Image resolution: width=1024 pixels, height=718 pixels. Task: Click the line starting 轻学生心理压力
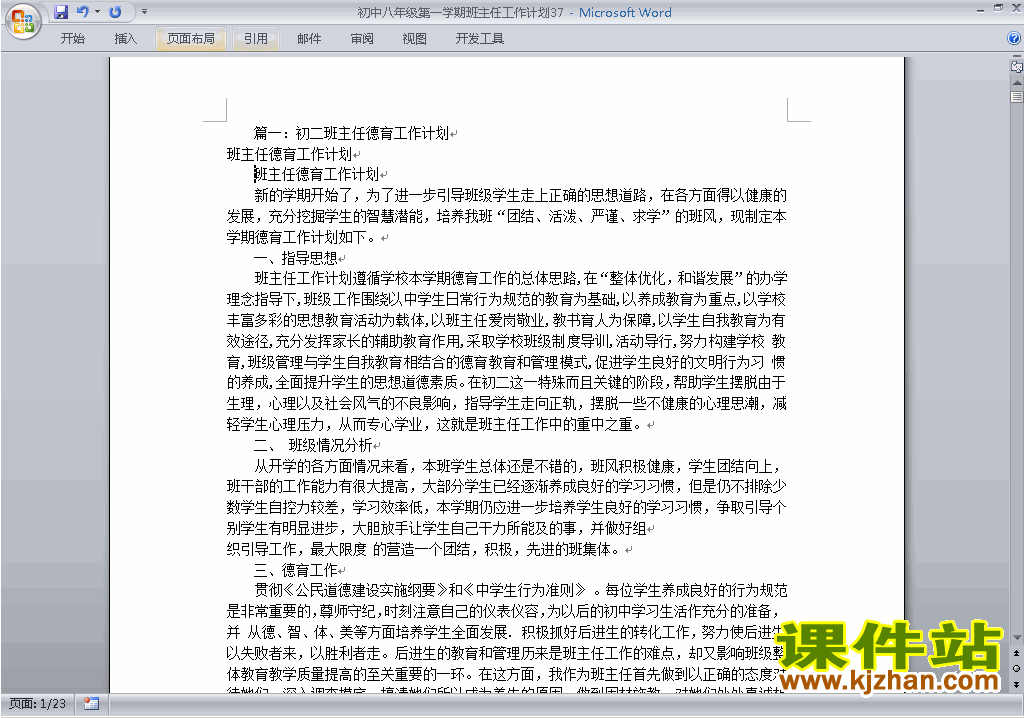435,425
